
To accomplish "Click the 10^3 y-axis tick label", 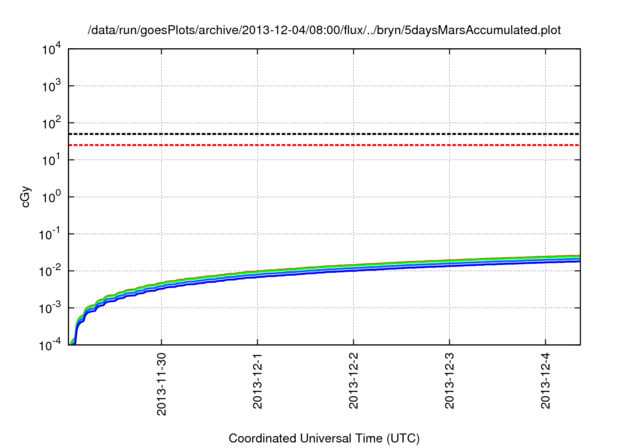I will [51, 86].
